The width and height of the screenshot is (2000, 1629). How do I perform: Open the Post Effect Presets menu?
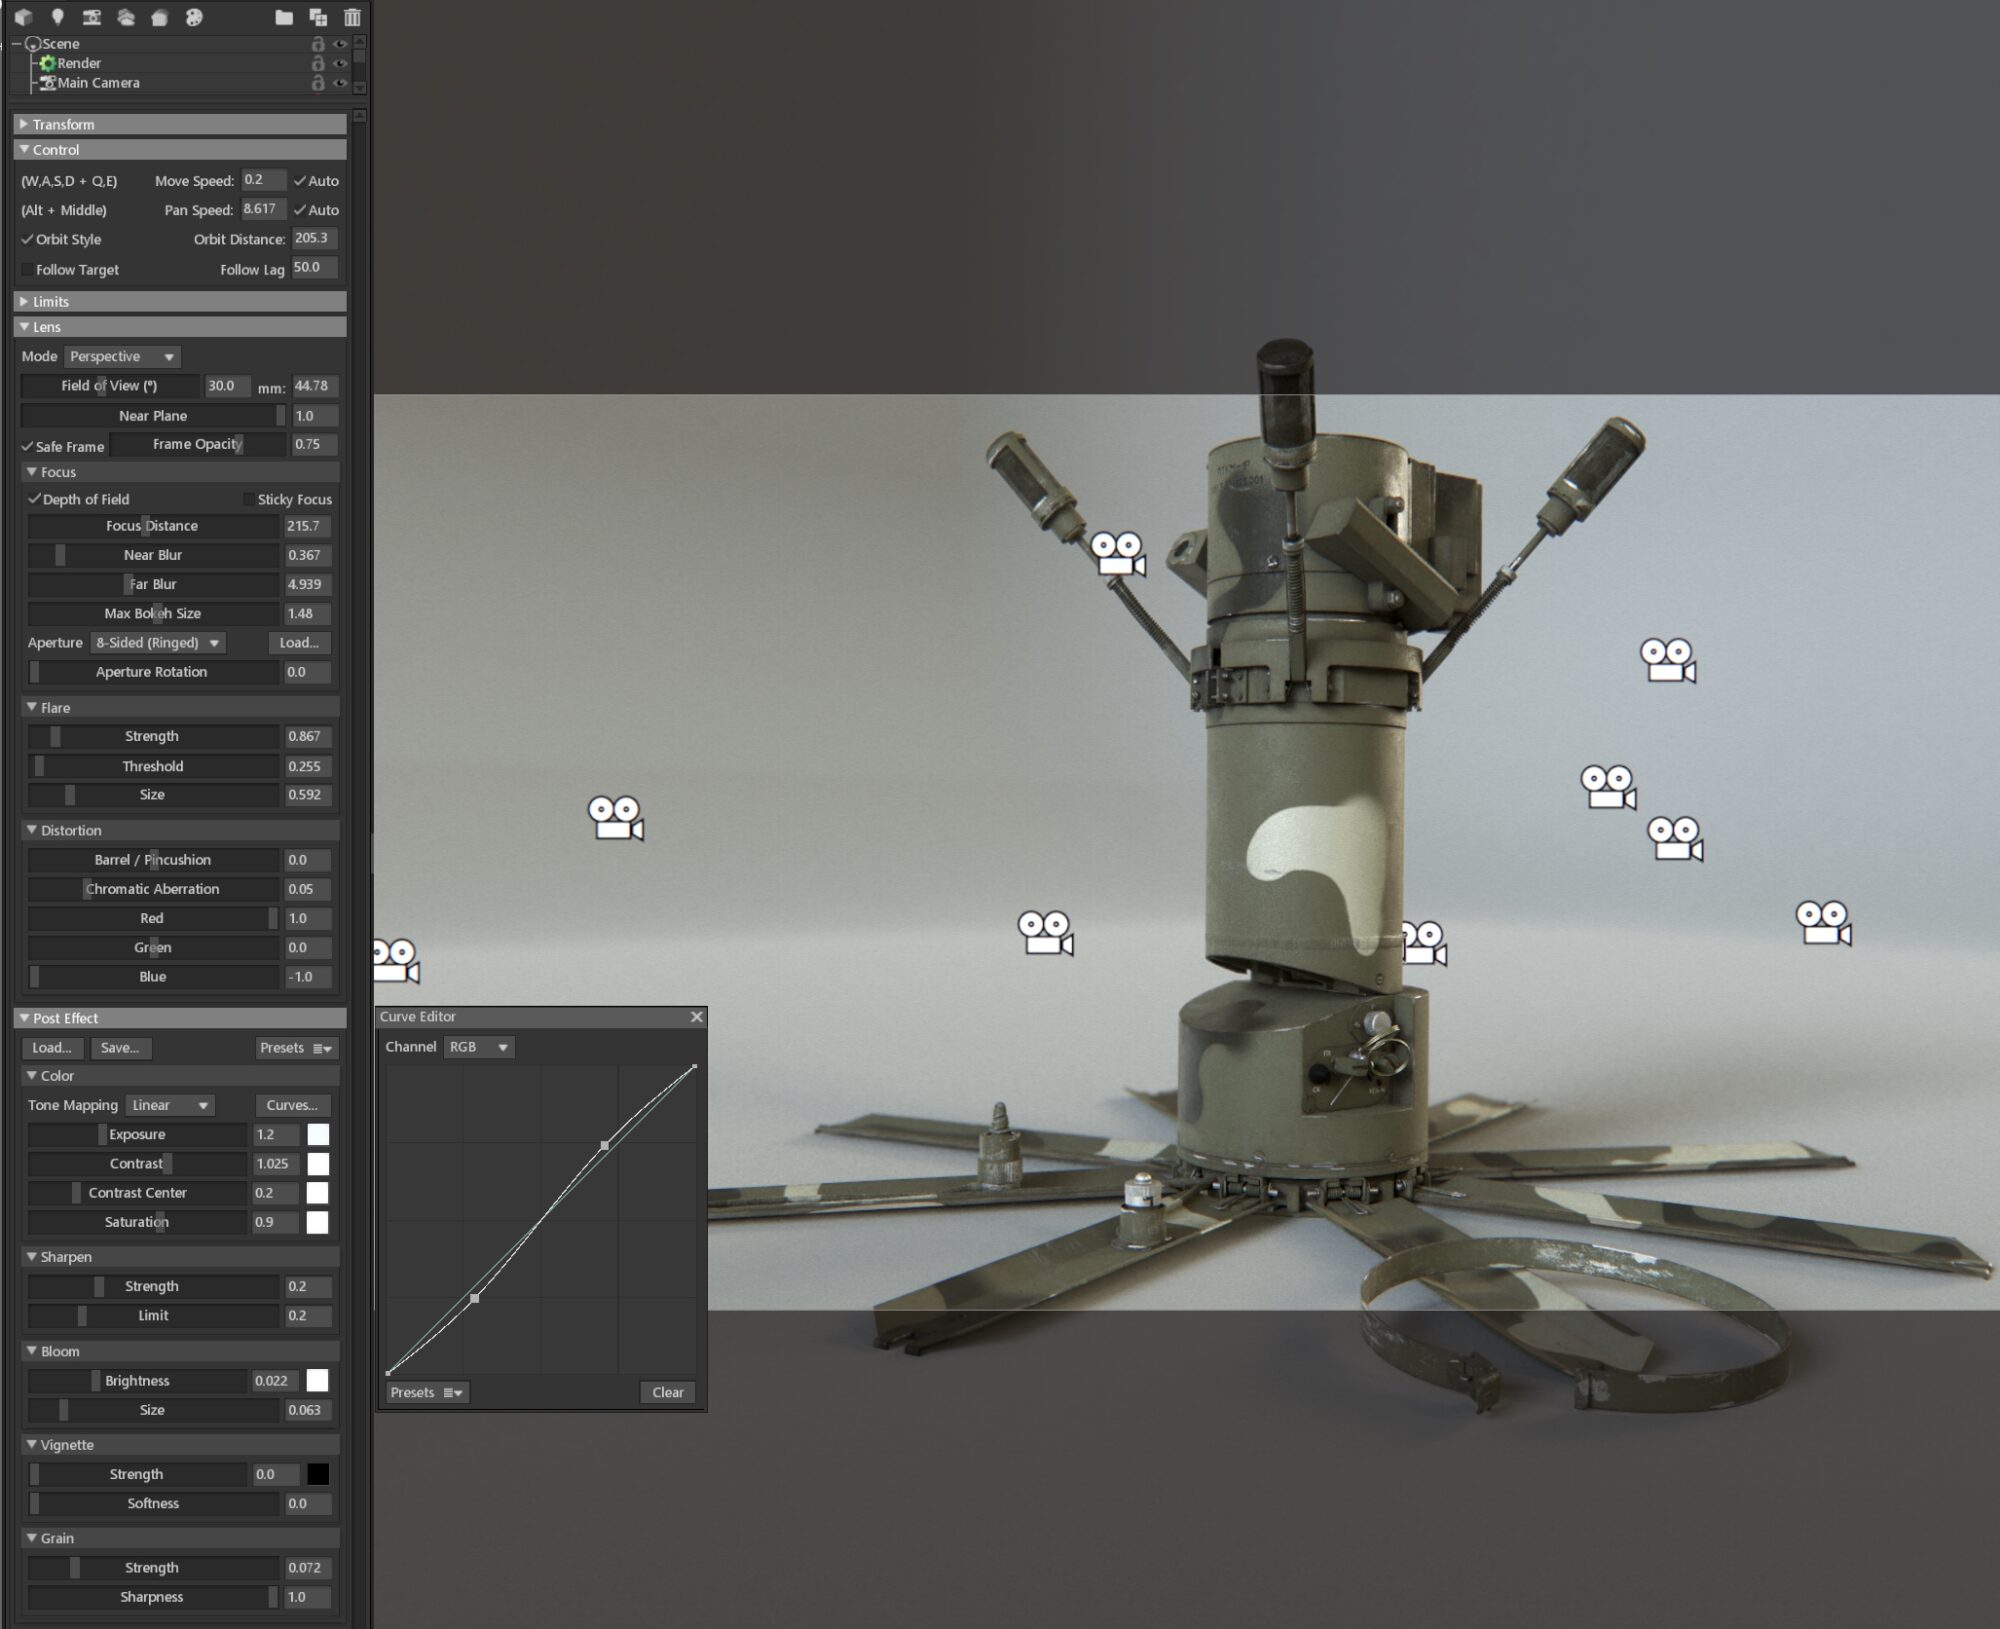296,1048
